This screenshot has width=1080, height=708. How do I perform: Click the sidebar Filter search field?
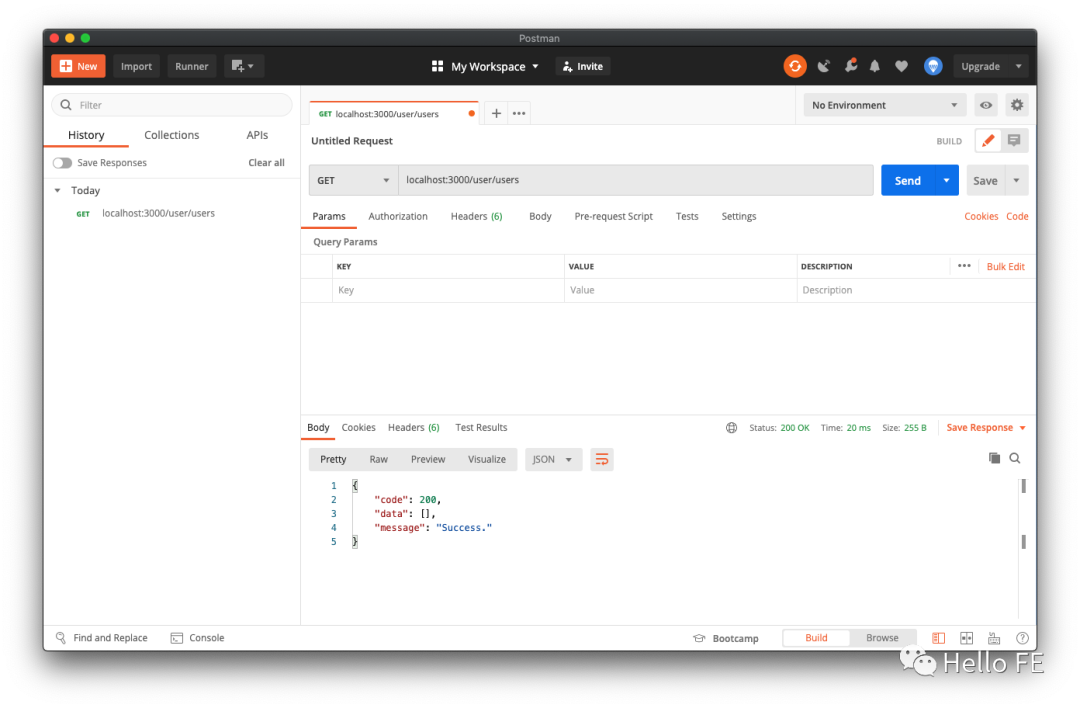click(x=172, y=105)
